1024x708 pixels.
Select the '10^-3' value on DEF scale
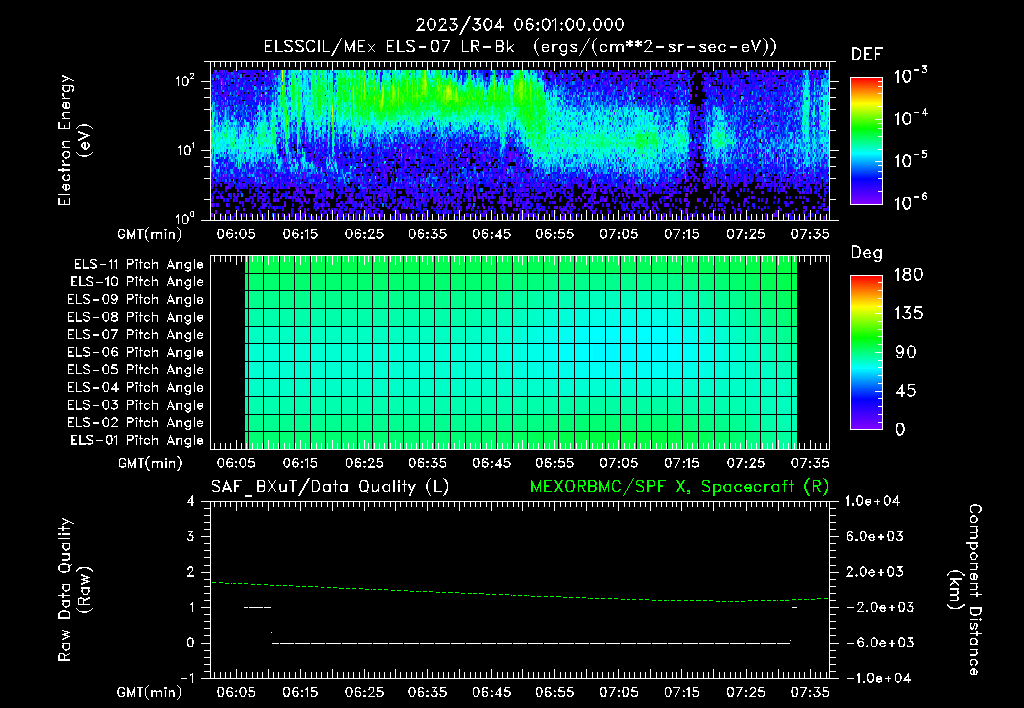click(x=910, y=76)
